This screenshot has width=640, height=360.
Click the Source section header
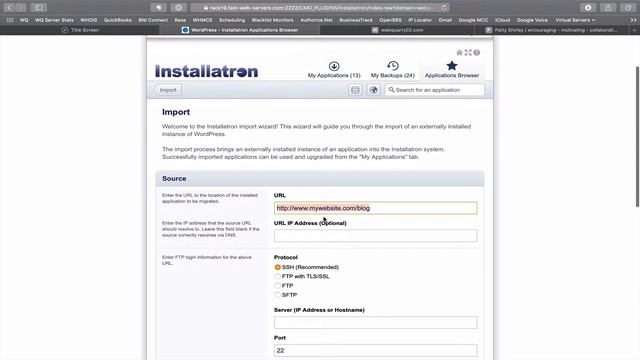coord(320,178)
